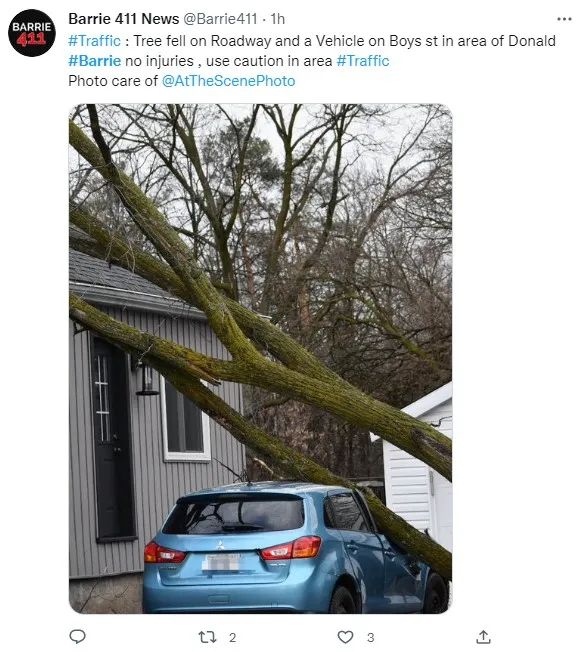587x652 pixels.
Task: Open the three-dot more options menu
Action: (x=564, y=19)
